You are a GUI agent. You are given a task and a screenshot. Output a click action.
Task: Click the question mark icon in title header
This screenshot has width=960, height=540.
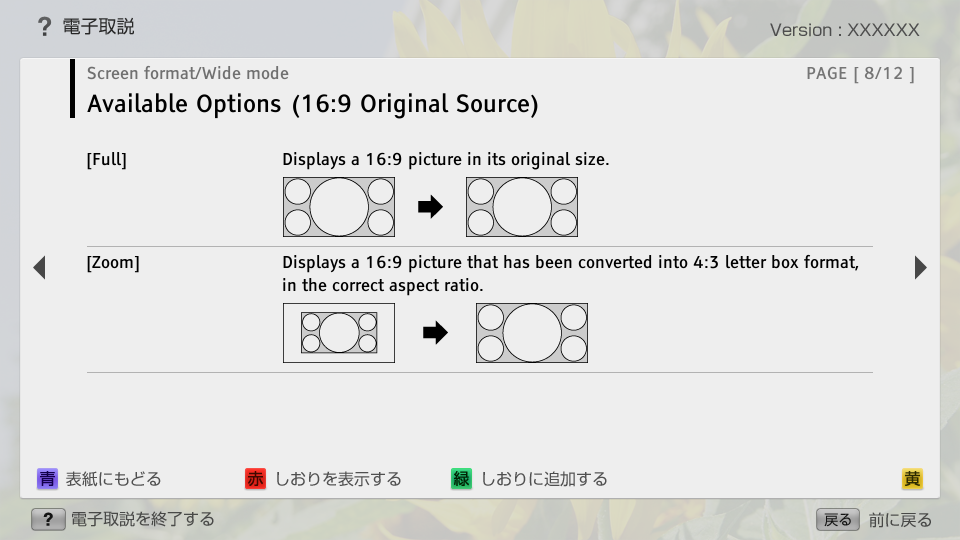[x=44, y=28]
